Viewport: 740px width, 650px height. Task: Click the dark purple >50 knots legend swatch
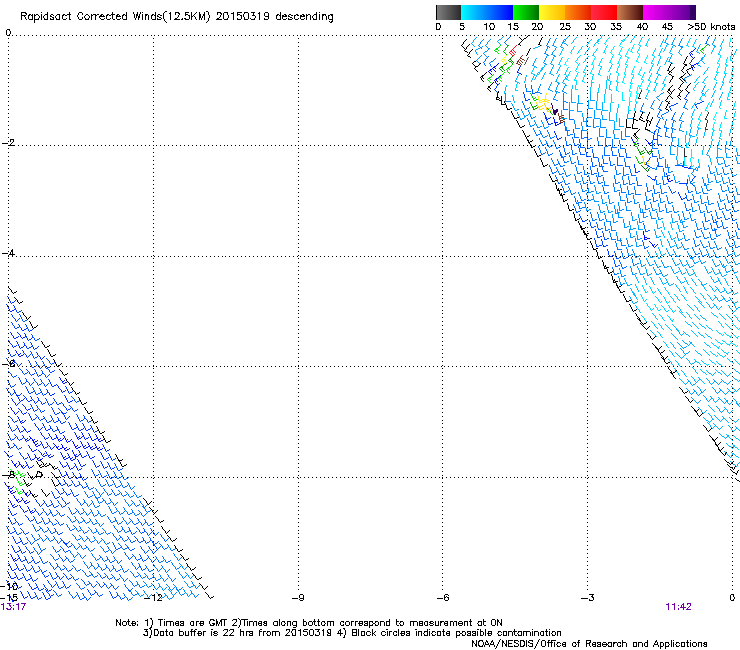tap(692, 12)
